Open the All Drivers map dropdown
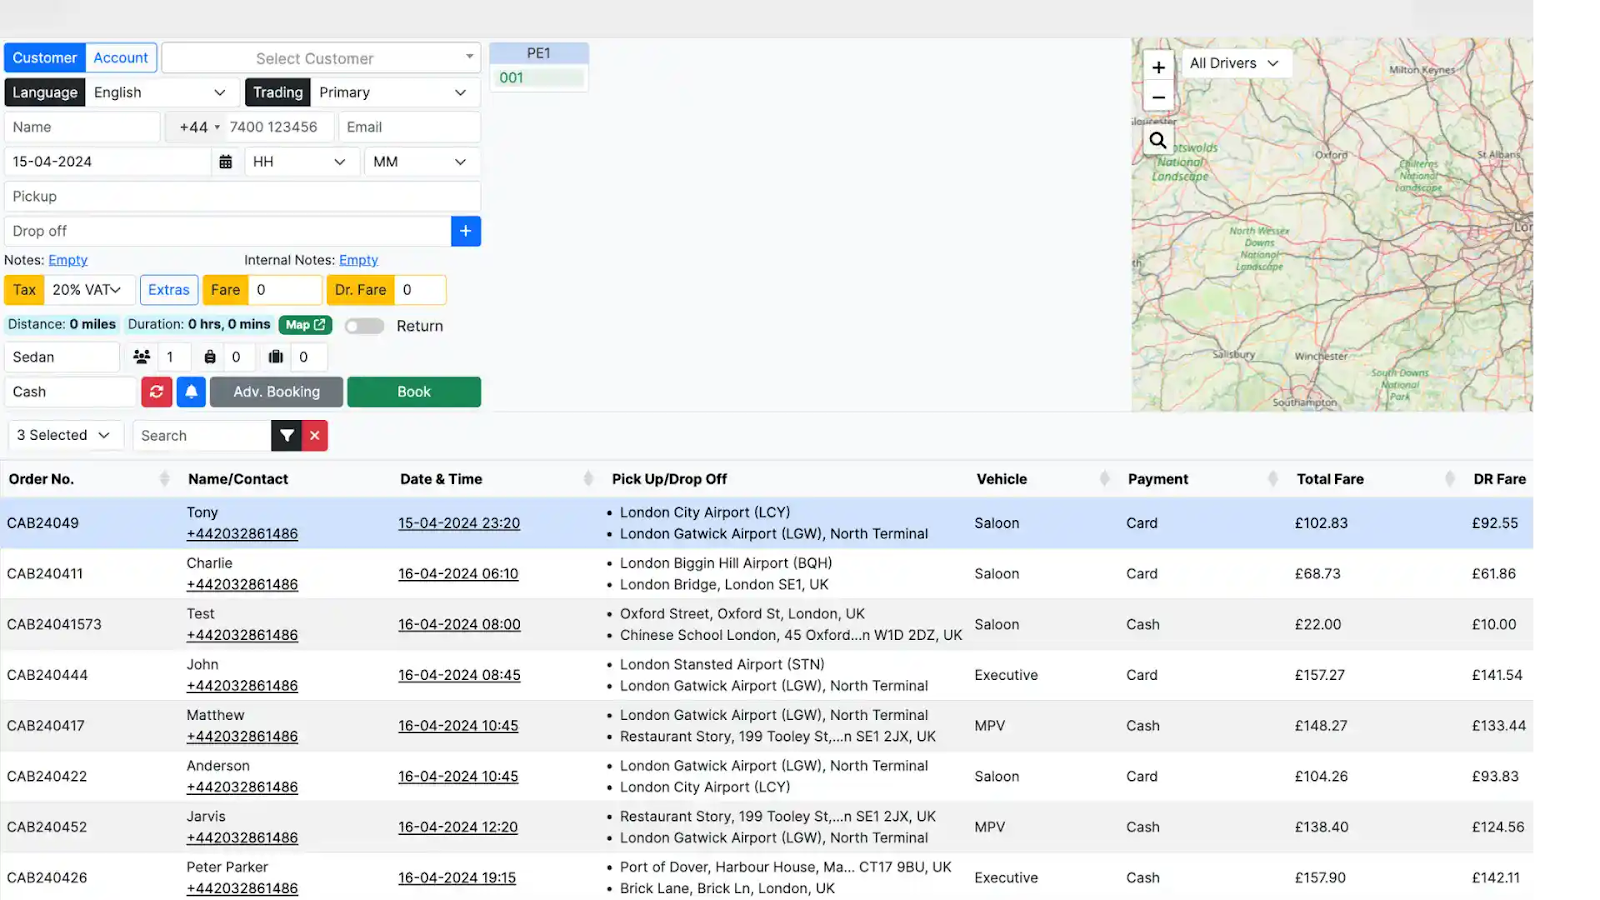The width and height of the screenshot is (1600, 900). [x=1236, y=63]
